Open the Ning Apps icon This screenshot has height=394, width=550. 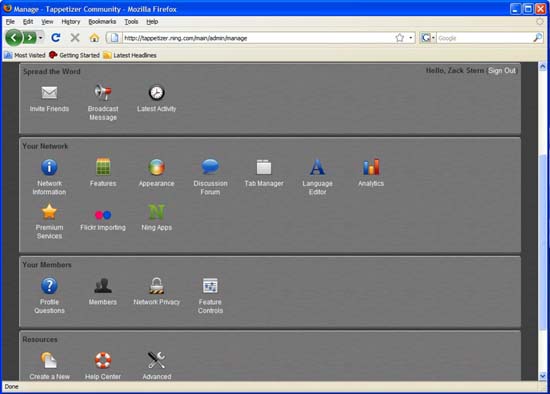156,212
